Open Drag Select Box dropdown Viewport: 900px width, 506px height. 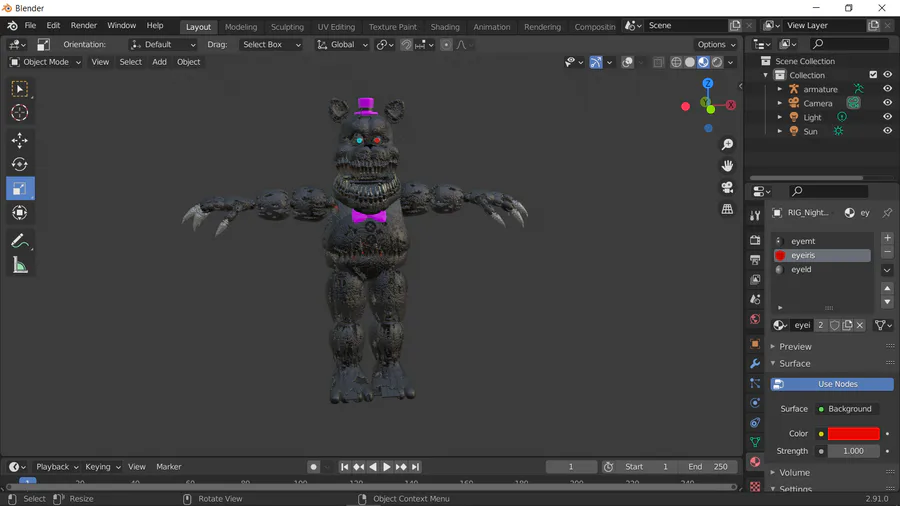[x=271, y=45]
